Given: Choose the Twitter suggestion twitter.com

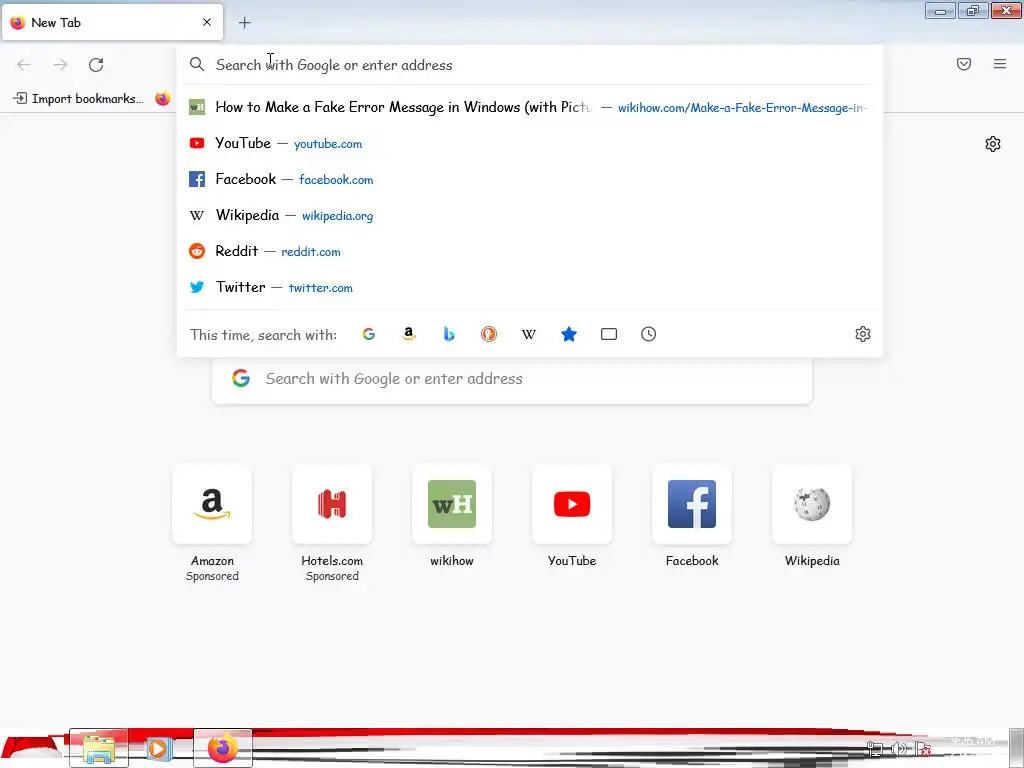Looking at the screenshot, I should [x=530, y=287].
